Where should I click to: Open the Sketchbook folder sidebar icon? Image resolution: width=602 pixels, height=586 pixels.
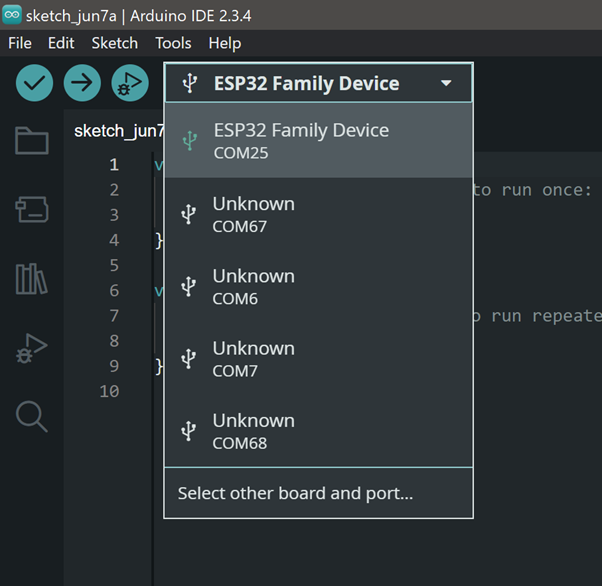[x=32, y=141]
